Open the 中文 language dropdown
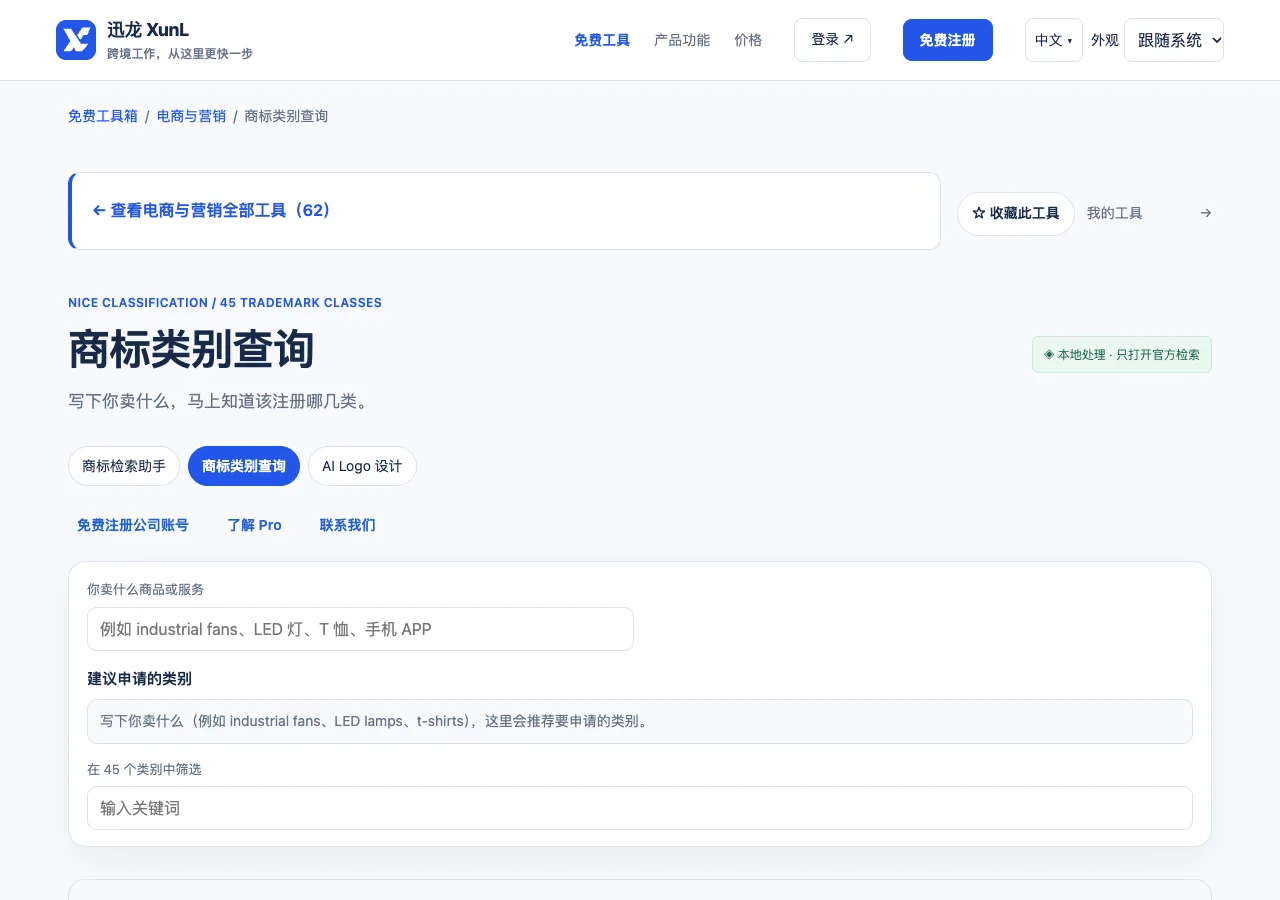This screenshot has height=900, width=1280. point(1054,40)
